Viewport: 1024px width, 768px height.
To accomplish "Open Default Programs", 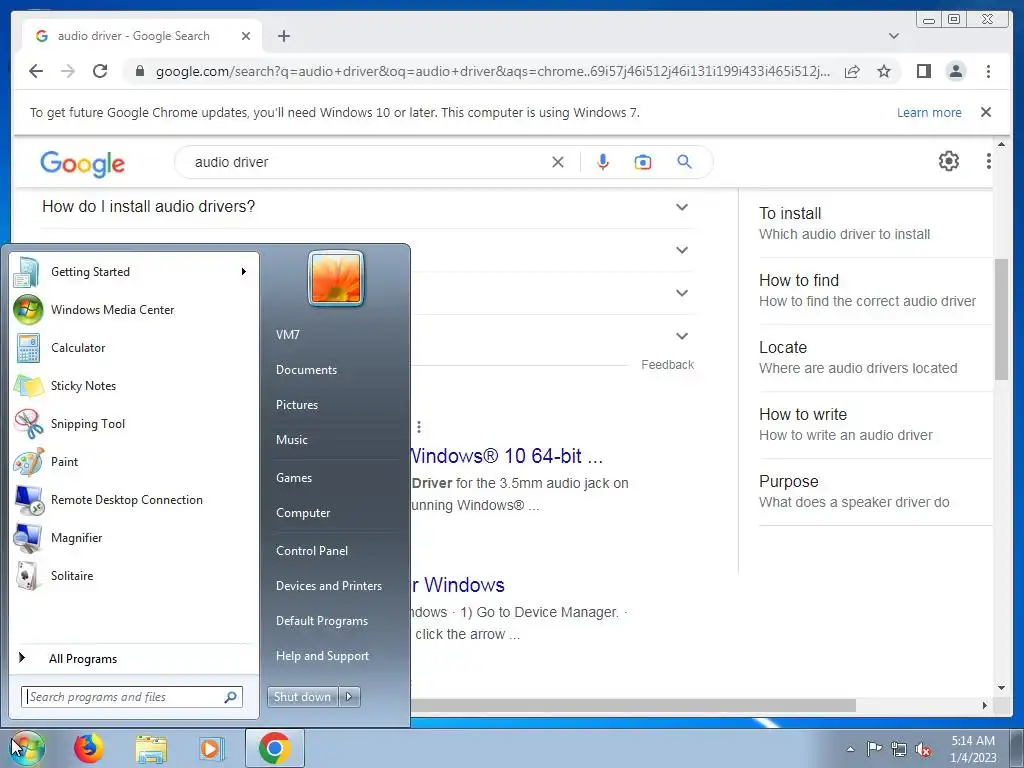I will [x=335, y=621].
